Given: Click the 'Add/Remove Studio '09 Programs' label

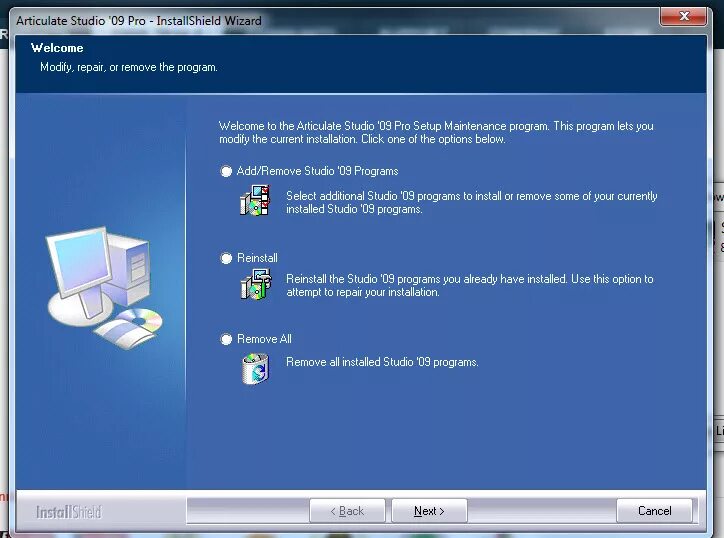Looking at the screenshot, I should pos(317,171).
